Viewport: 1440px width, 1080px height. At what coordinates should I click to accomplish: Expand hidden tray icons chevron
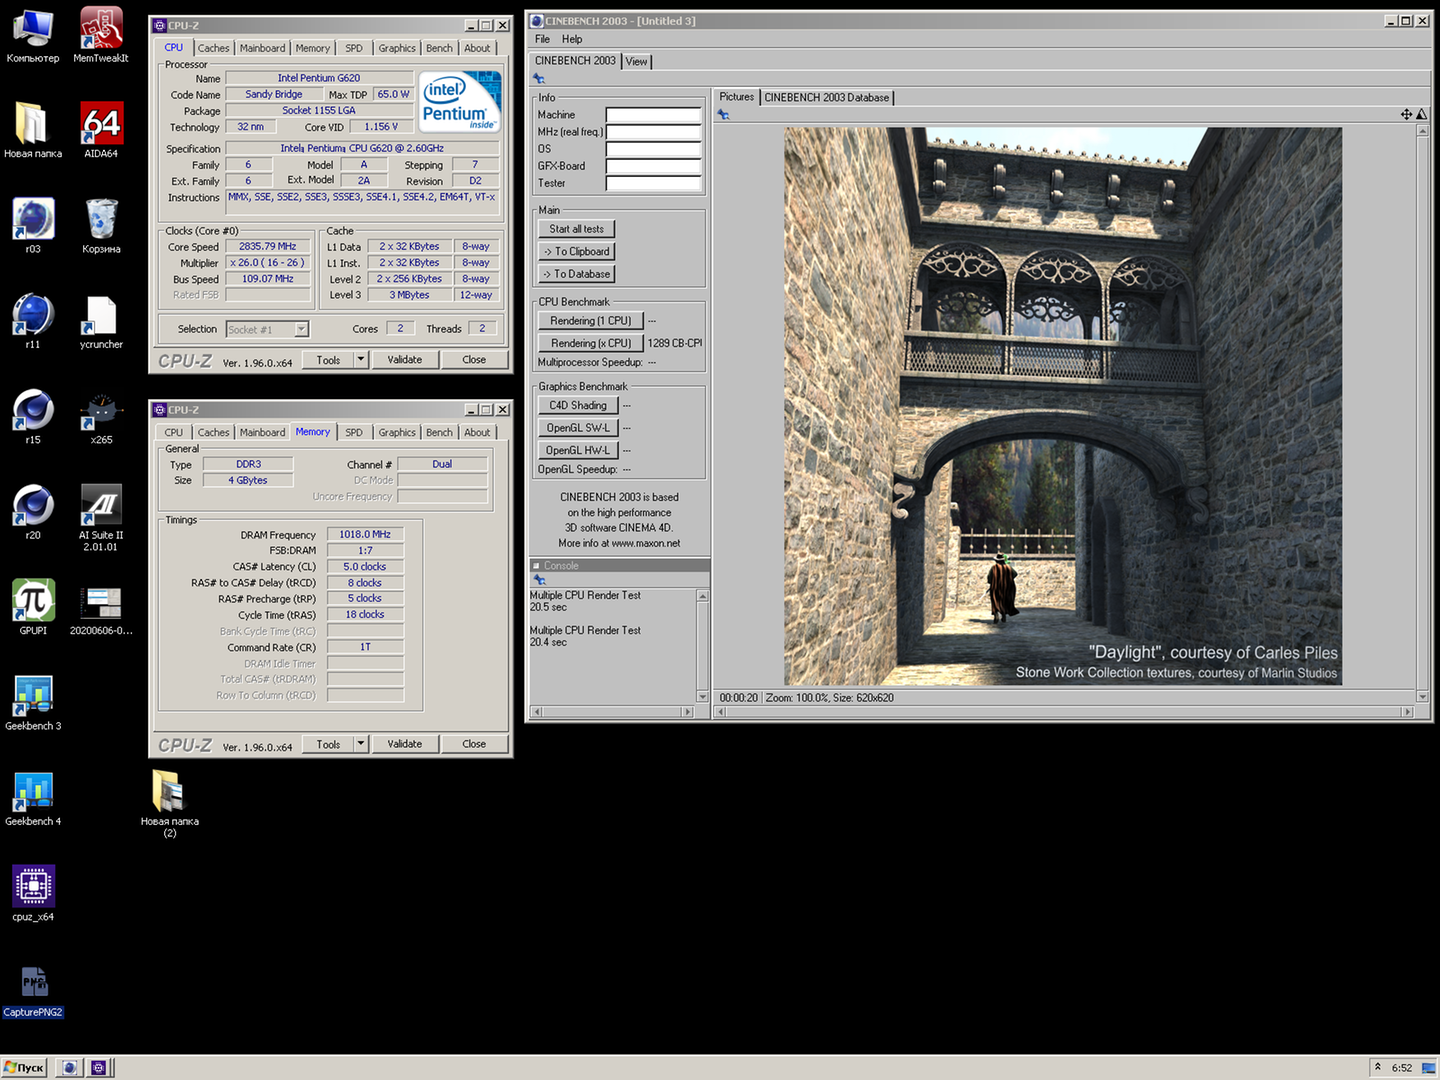click(1378, 1067)
